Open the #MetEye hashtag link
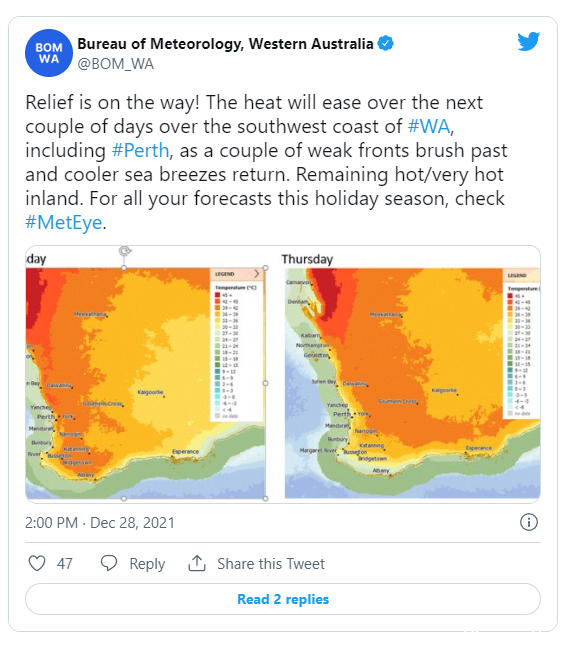 click(x=63, y=223)
